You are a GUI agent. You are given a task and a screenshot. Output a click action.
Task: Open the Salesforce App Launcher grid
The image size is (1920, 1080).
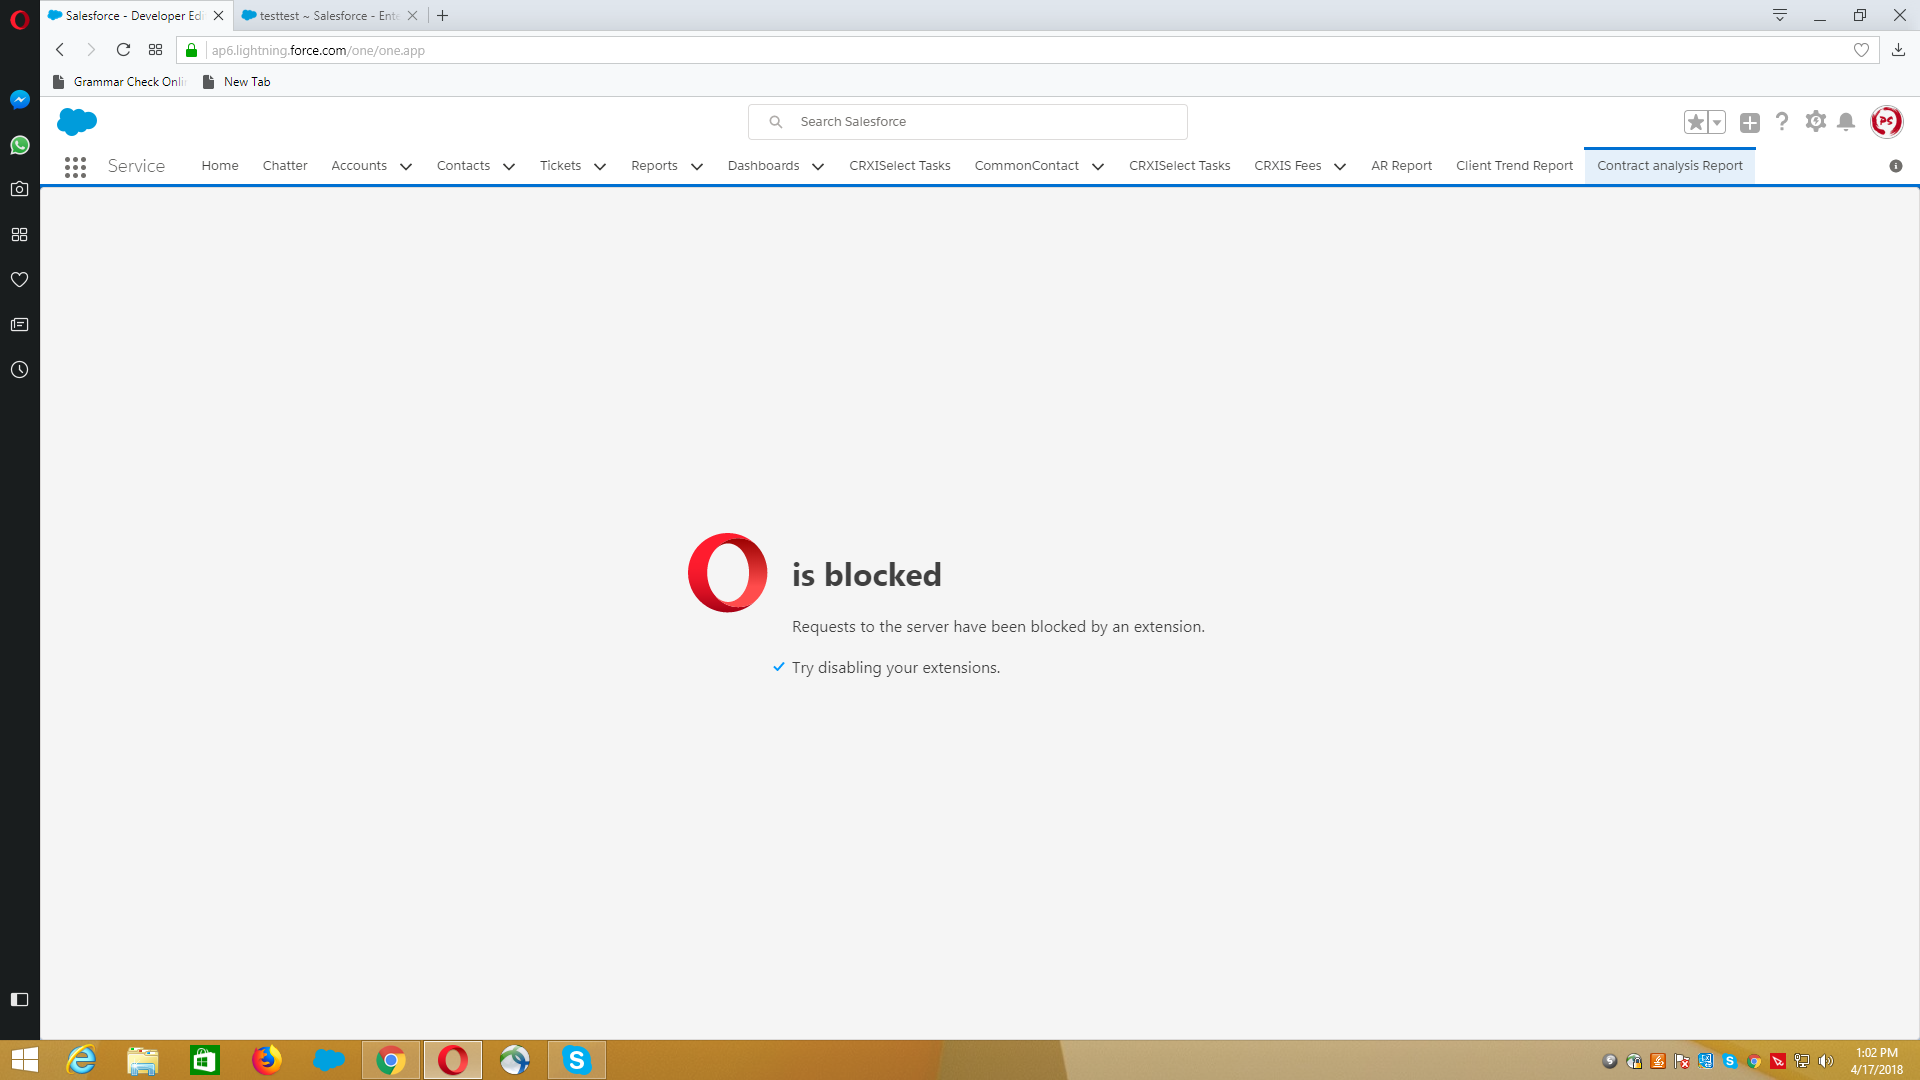point(75,167)
